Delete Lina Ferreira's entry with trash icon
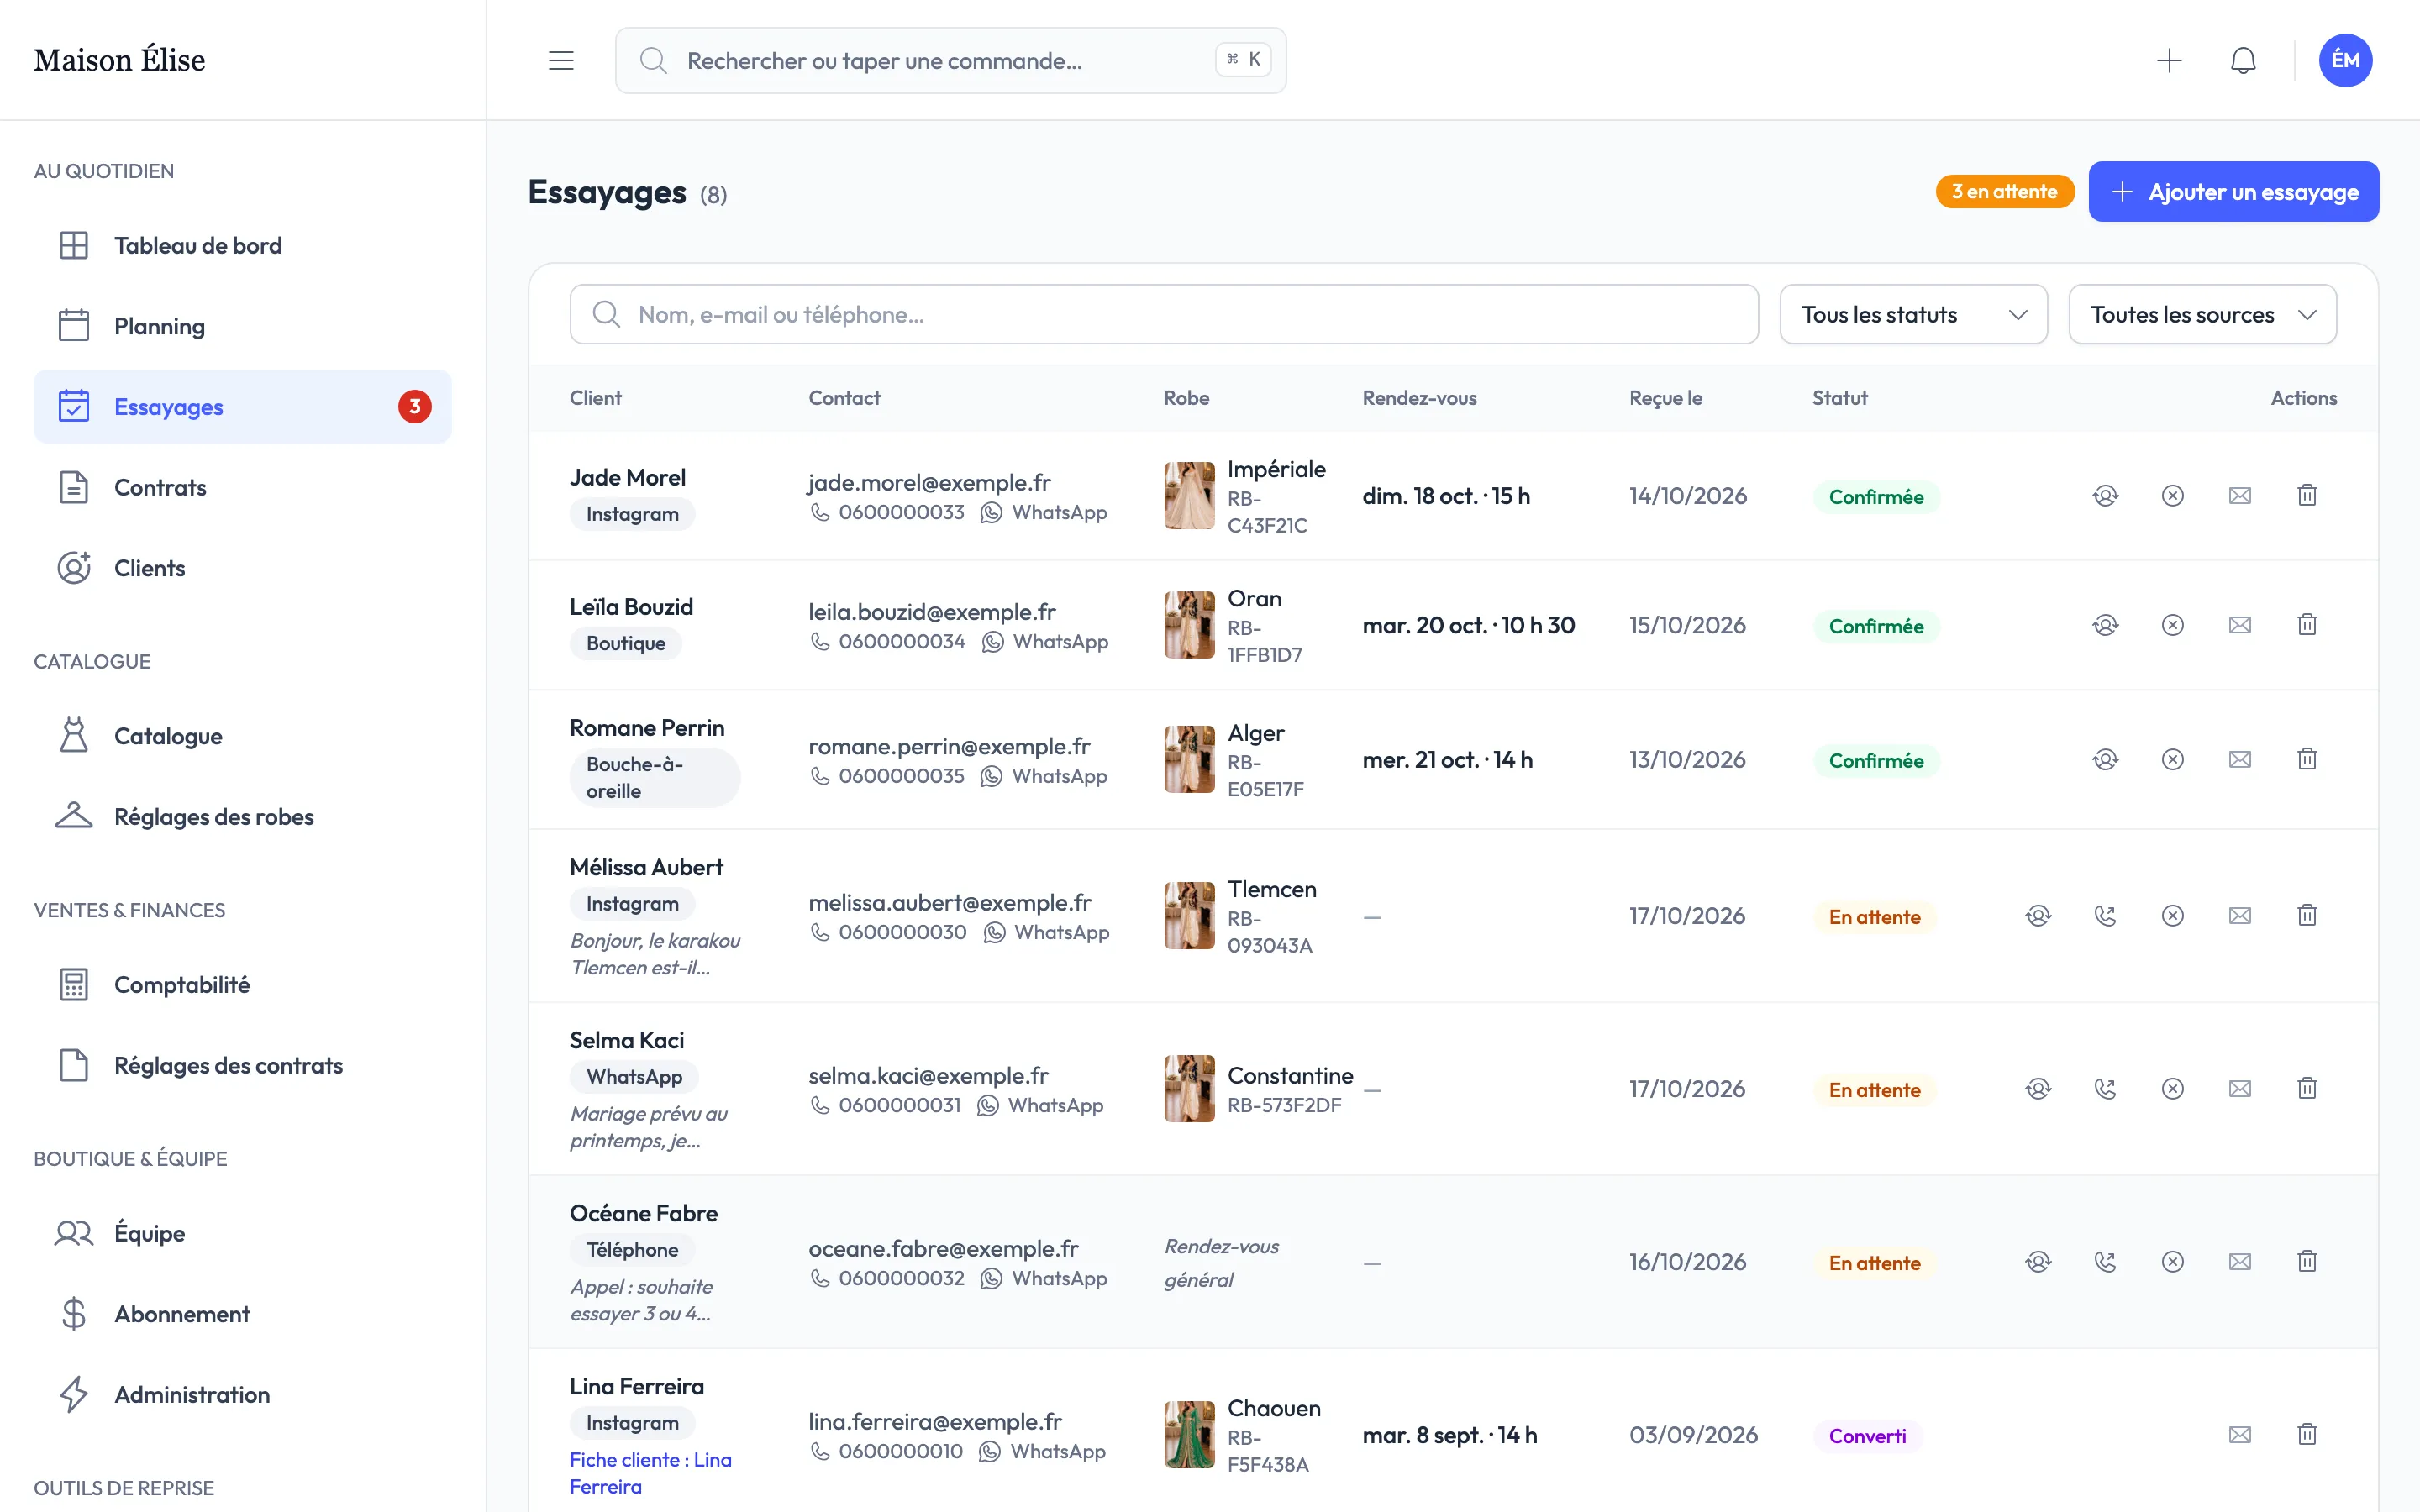This screenshot has width=2420, height=1512. coord(2306,1434)
